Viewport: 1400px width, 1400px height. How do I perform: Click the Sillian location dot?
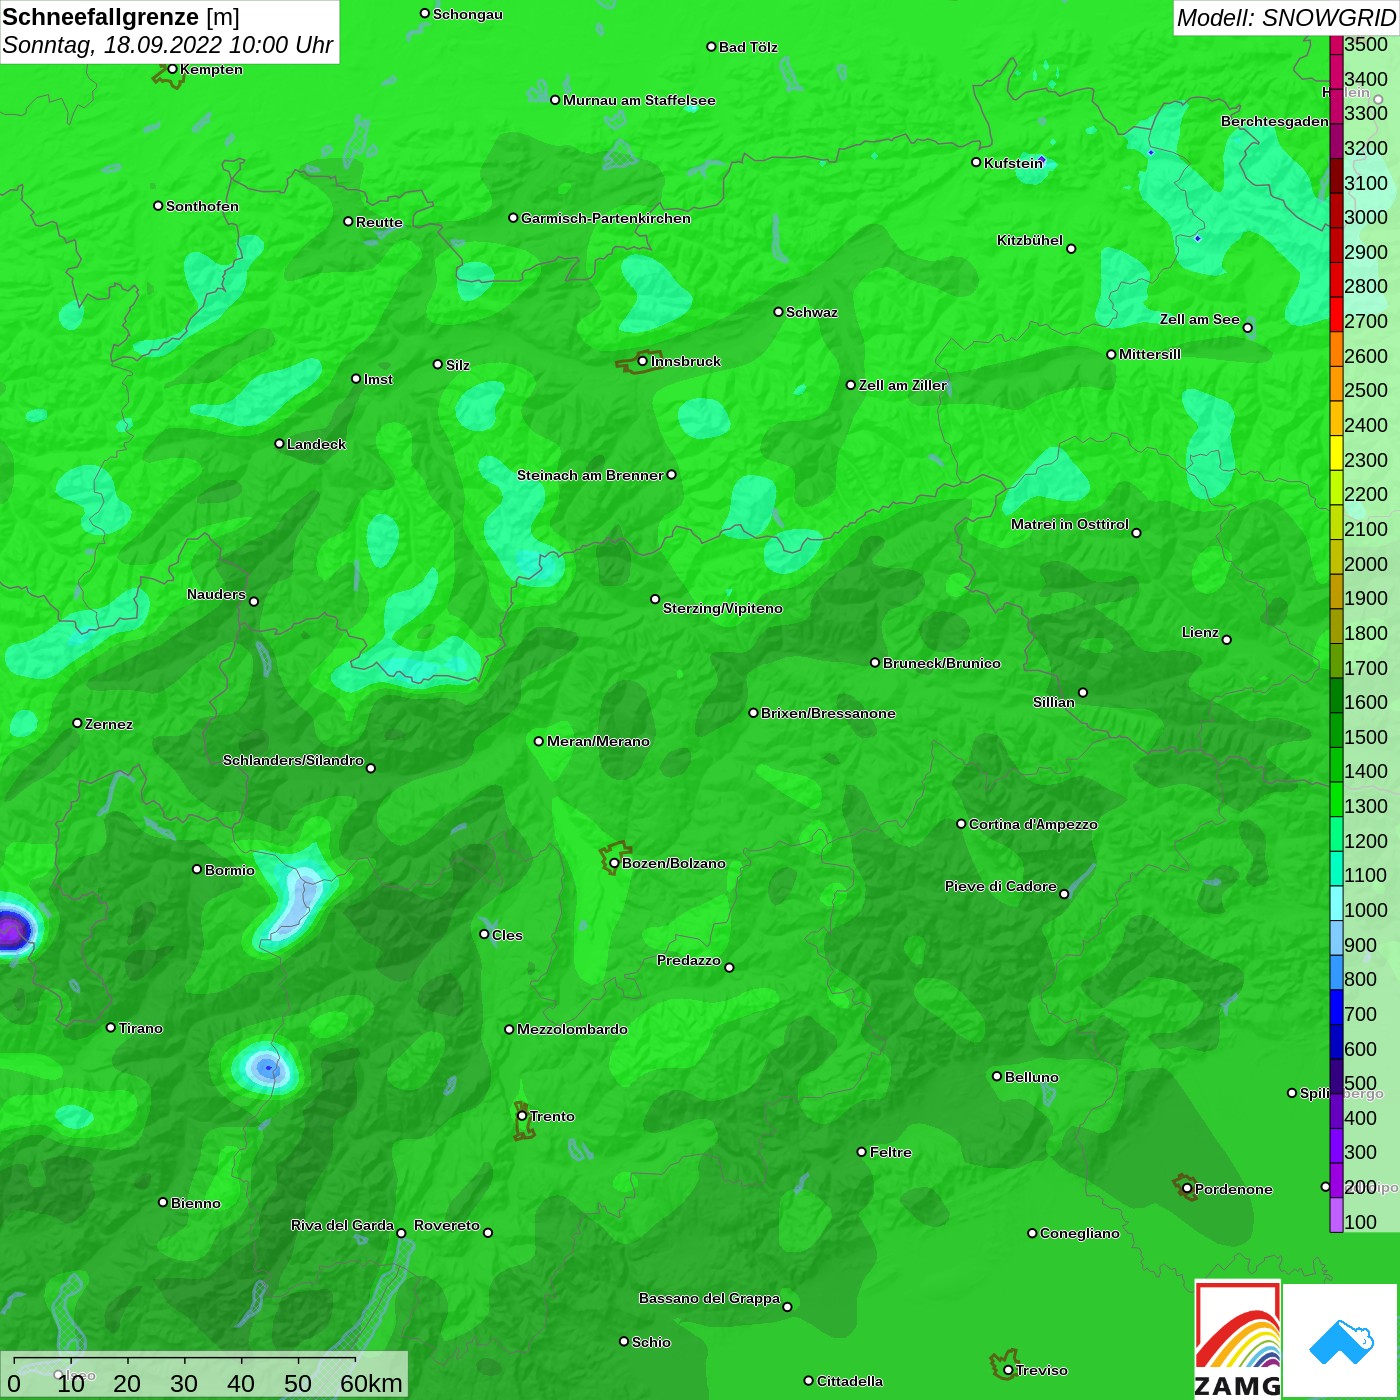point(1083,692)
